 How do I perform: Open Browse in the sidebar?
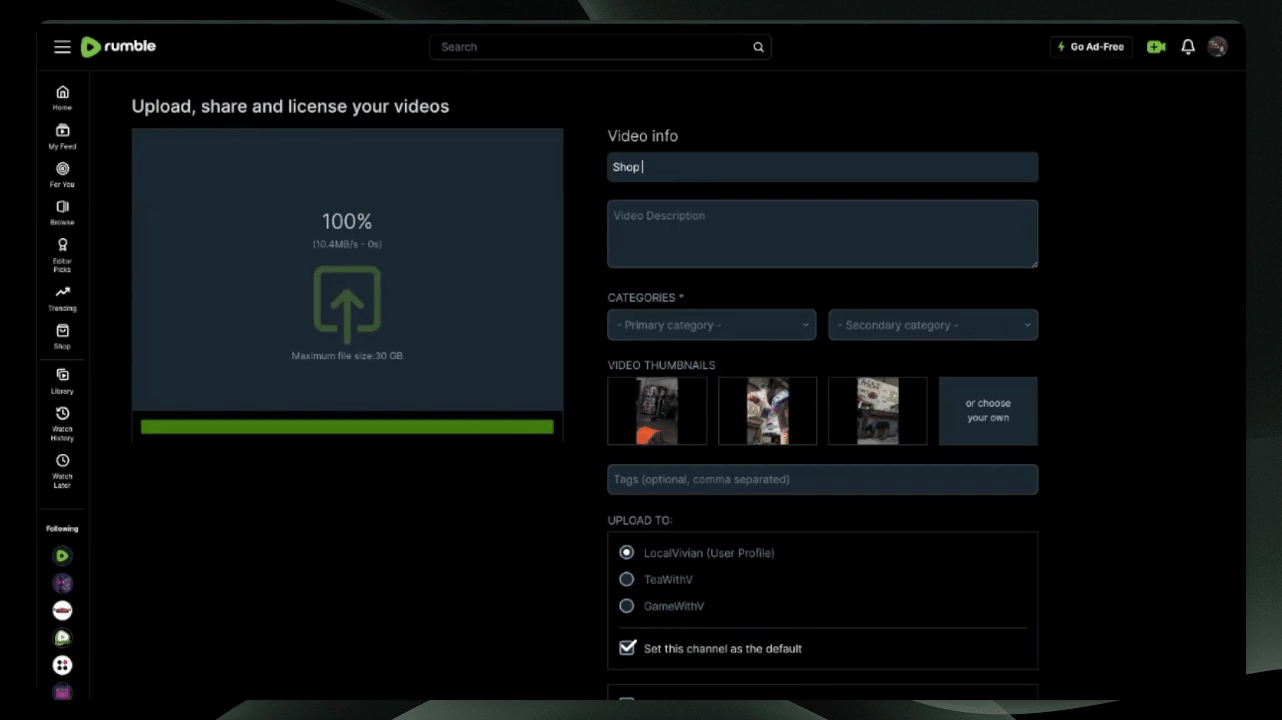[62, 212]
